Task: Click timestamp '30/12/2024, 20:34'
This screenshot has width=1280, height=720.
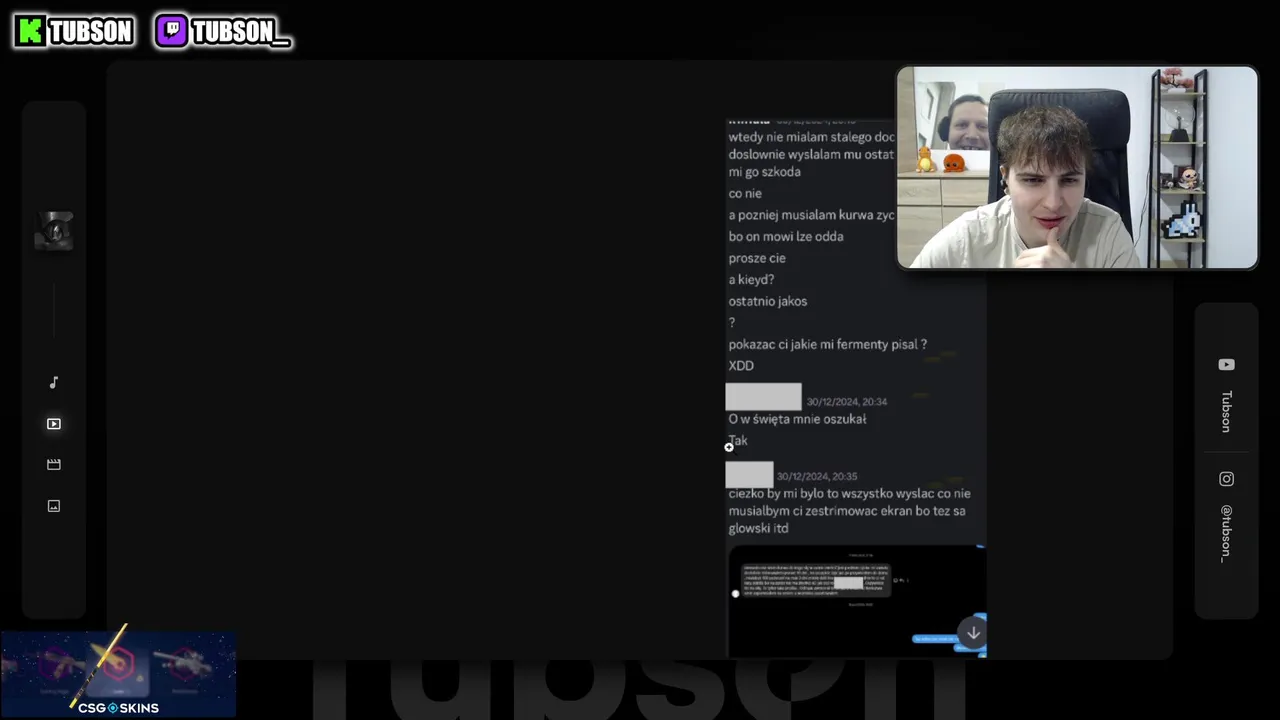Action: pyautogui.click(x=847, y=402)
